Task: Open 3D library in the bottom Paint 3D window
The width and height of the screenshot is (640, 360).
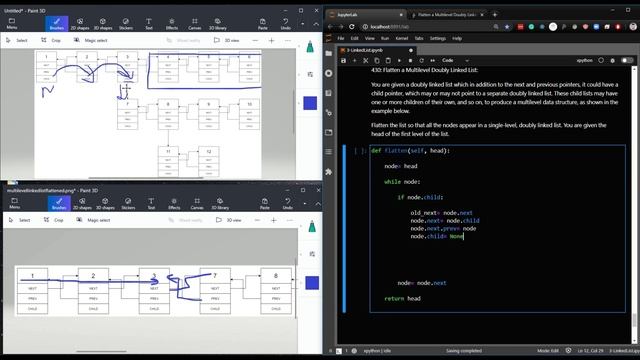Action: [x=220, y=203]
